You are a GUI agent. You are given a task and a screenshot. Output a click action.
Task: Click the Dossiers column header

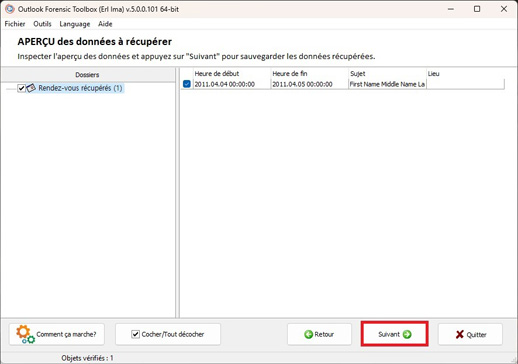(x=87, y=75)
